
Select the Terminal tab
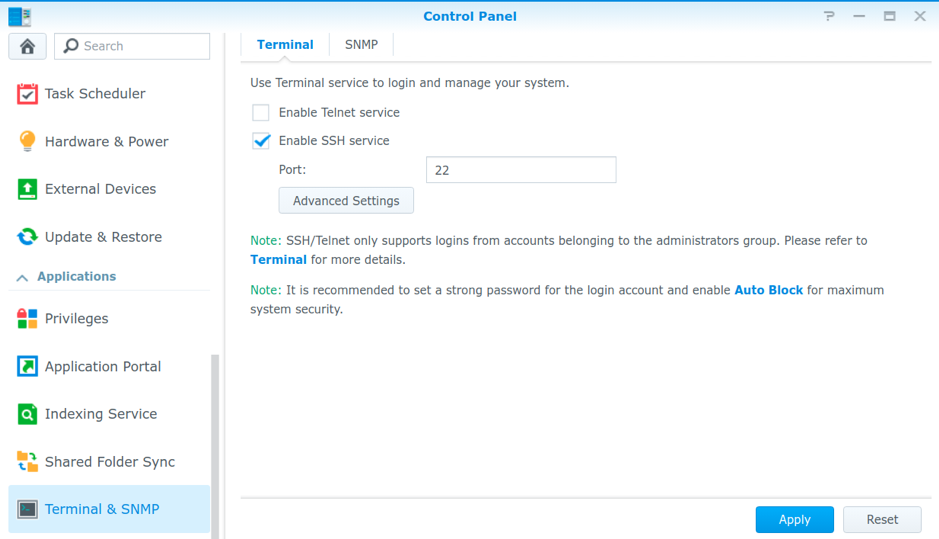point(285,45)
